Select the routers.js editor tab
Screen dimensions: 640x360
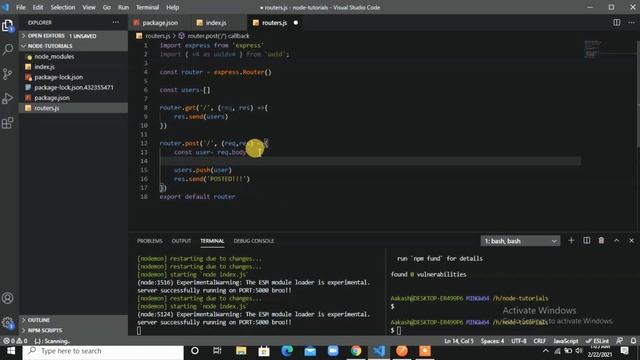[274, 23]
